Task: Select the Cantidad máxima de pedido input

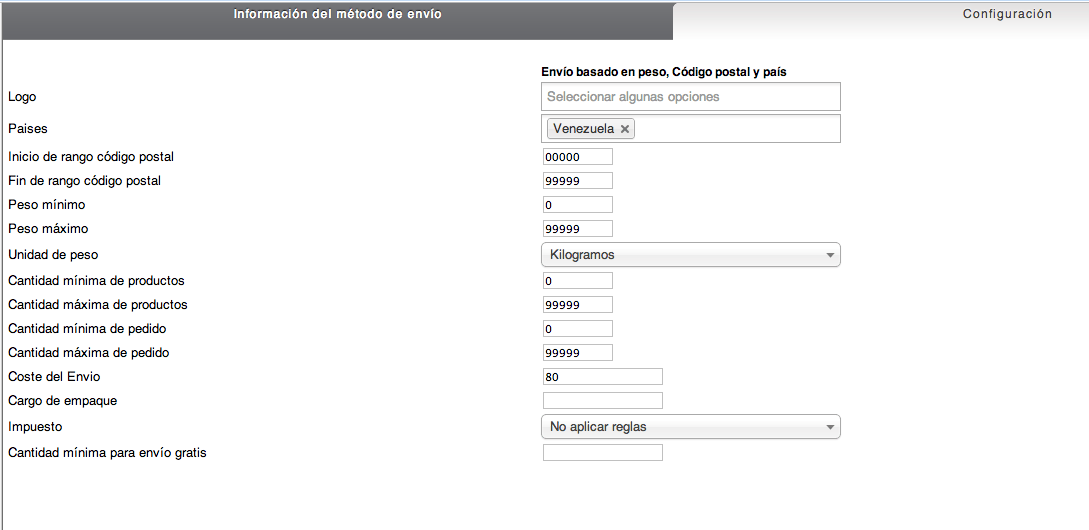Action: coord(578,352)
